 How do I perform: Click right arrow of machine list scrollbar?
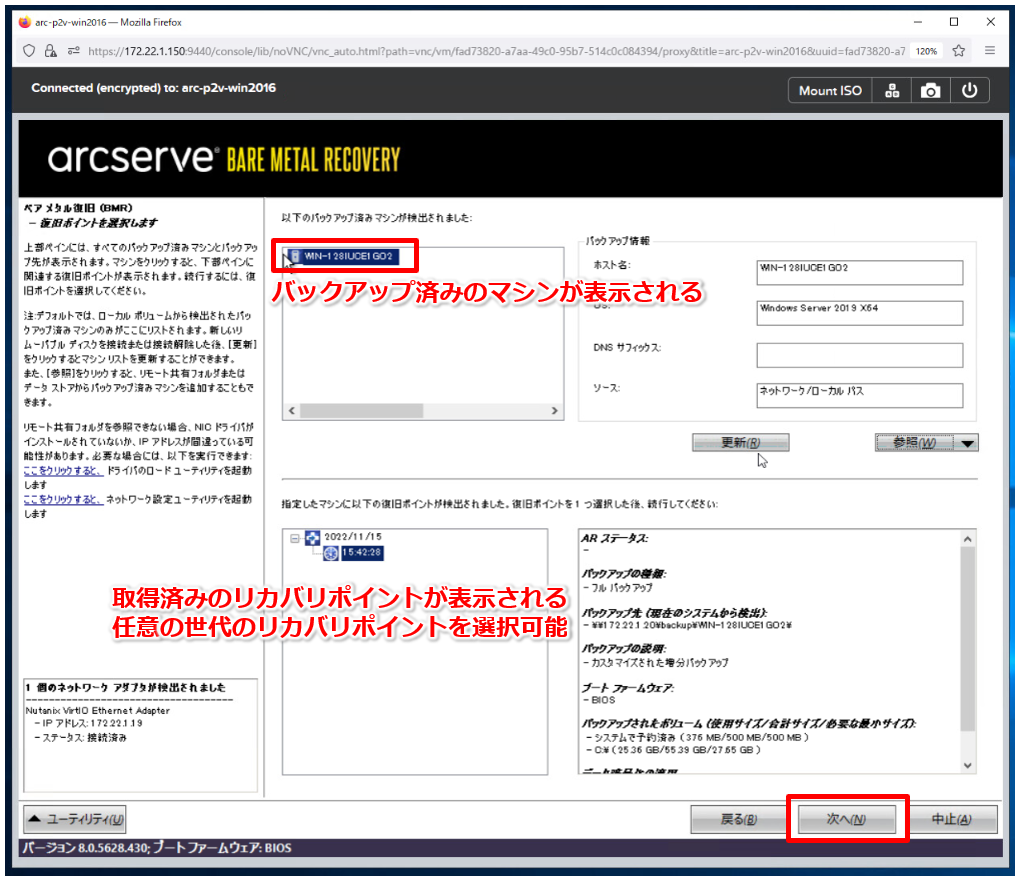click(x=554, y=411)
